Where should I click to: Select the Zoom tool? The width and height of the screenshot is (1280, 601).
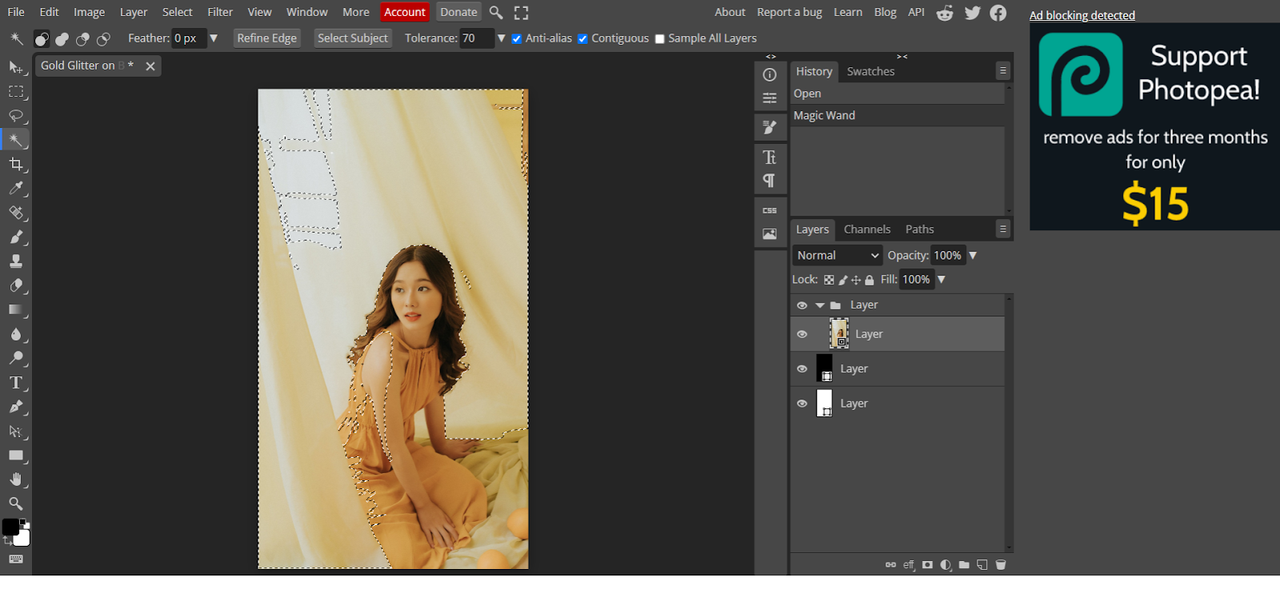point(16,504)
